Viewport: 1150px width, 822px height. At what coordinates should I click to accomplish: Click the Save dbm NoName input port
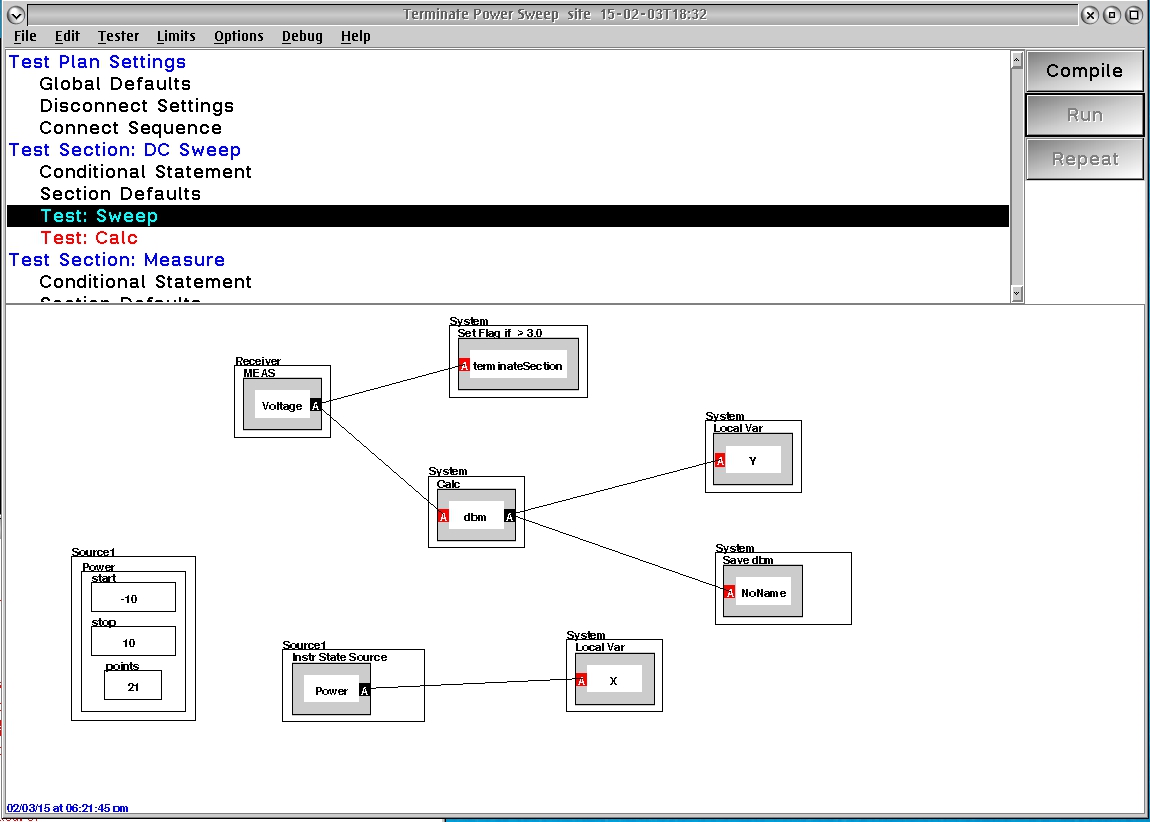pyautogui.click(x=730, y=592)
